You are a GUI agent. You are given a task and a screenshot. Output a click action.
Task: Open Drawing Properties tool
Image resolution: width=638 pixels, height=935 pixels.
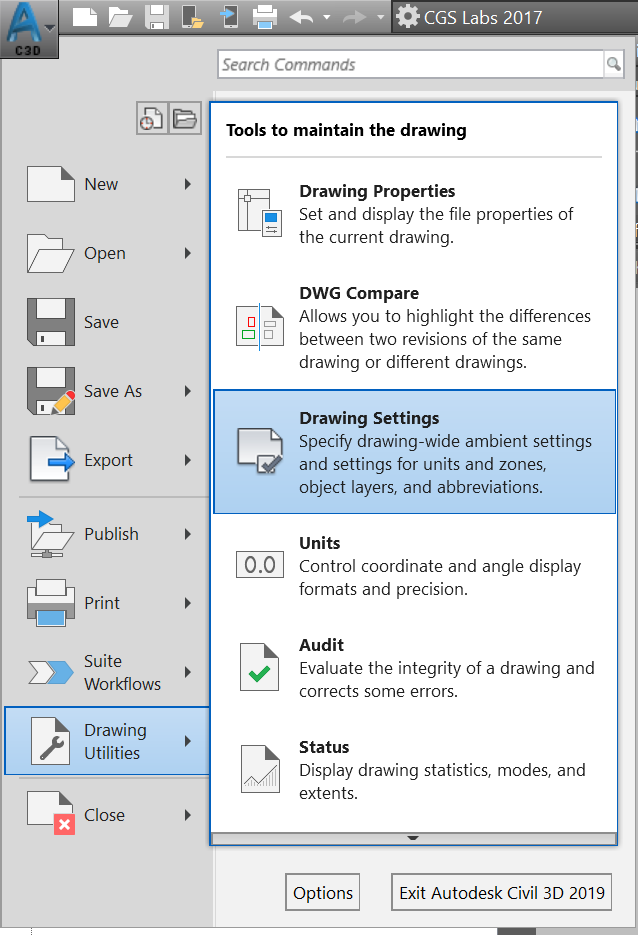click(414, 213)
